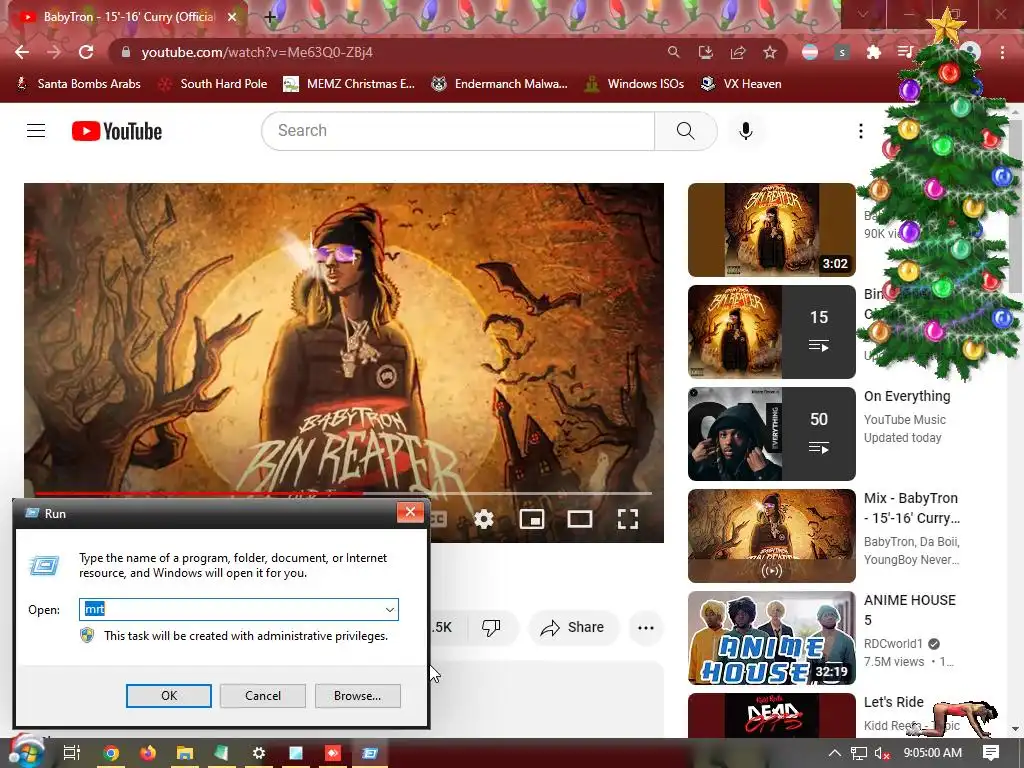Open video settings gear icon
Viewport: 1024px width, 768px height.
(483, 519)
